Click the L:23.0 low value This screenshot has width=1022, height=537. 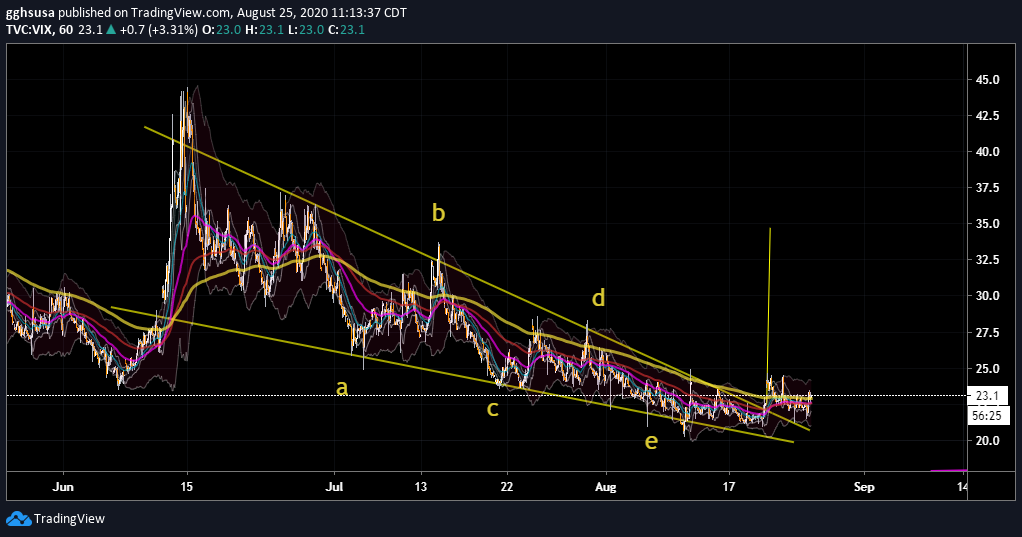coord(305,29)
